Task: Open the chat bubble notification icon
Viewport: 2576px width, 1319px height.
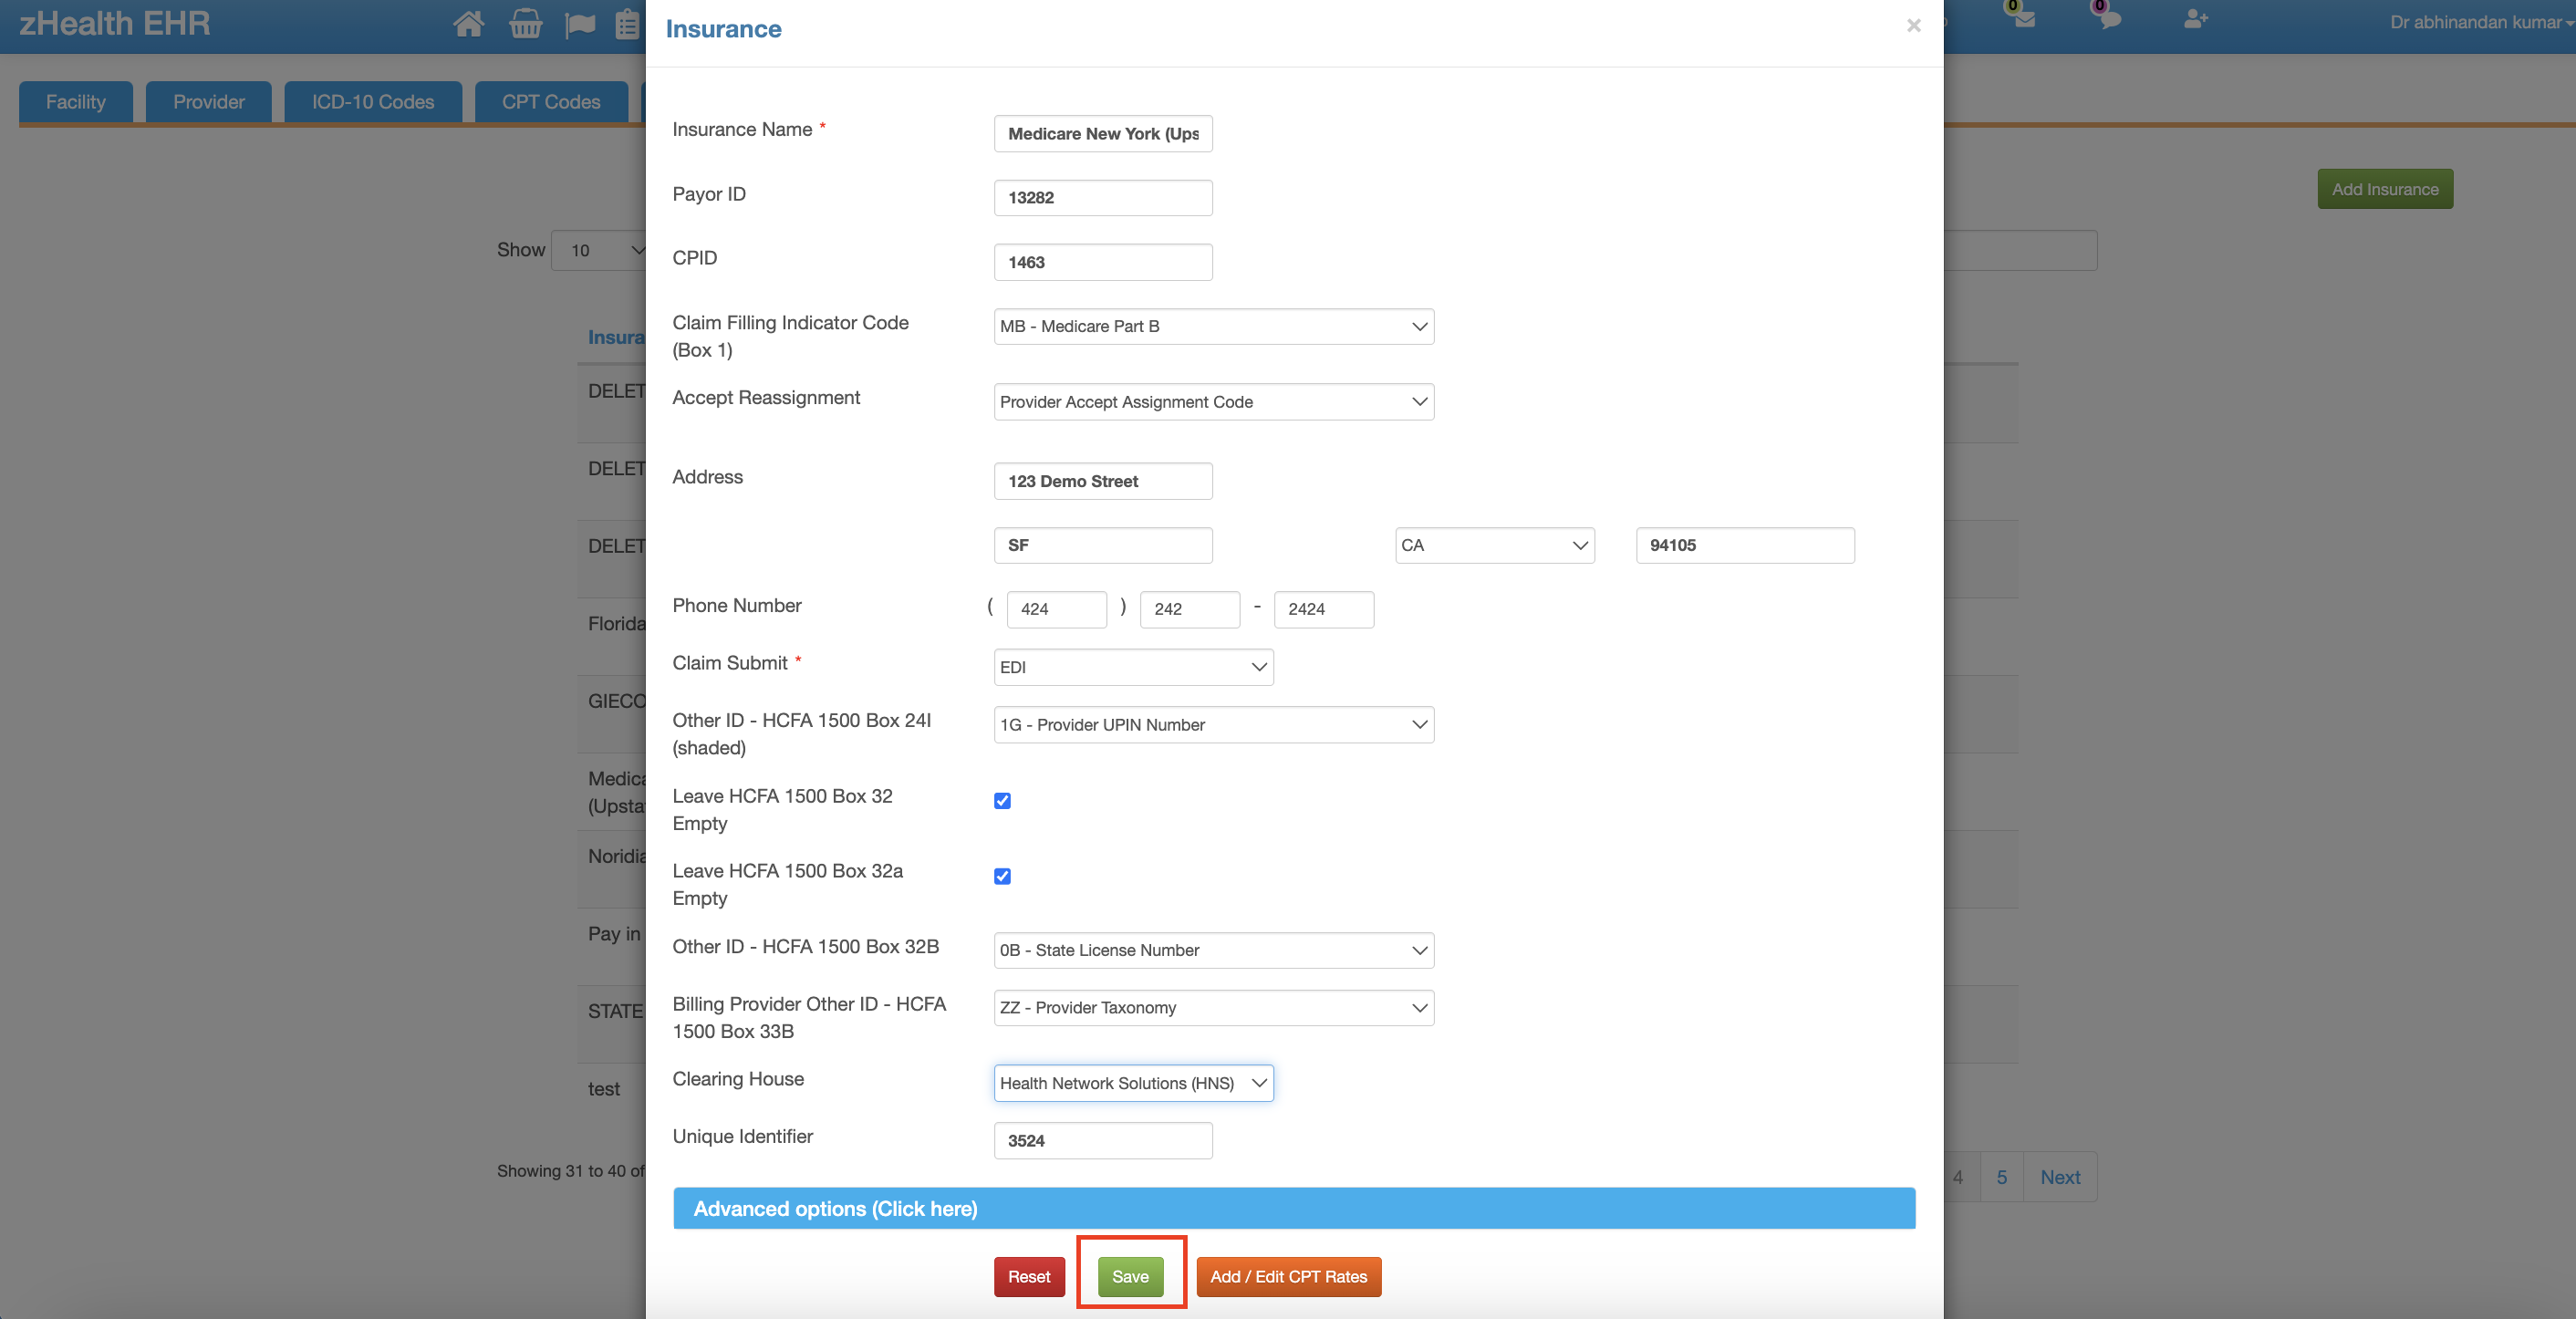Action: click(2109, 18)
